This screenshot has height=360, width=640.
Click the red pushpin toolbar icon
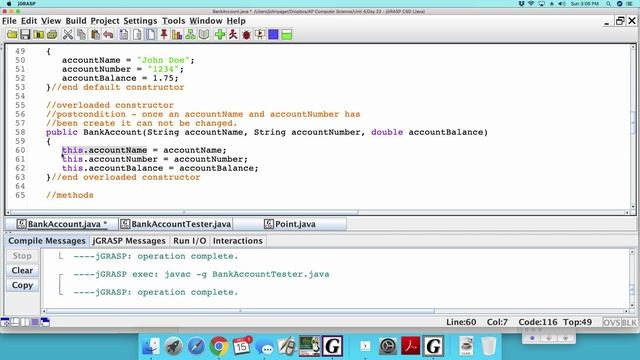[164, 35]
